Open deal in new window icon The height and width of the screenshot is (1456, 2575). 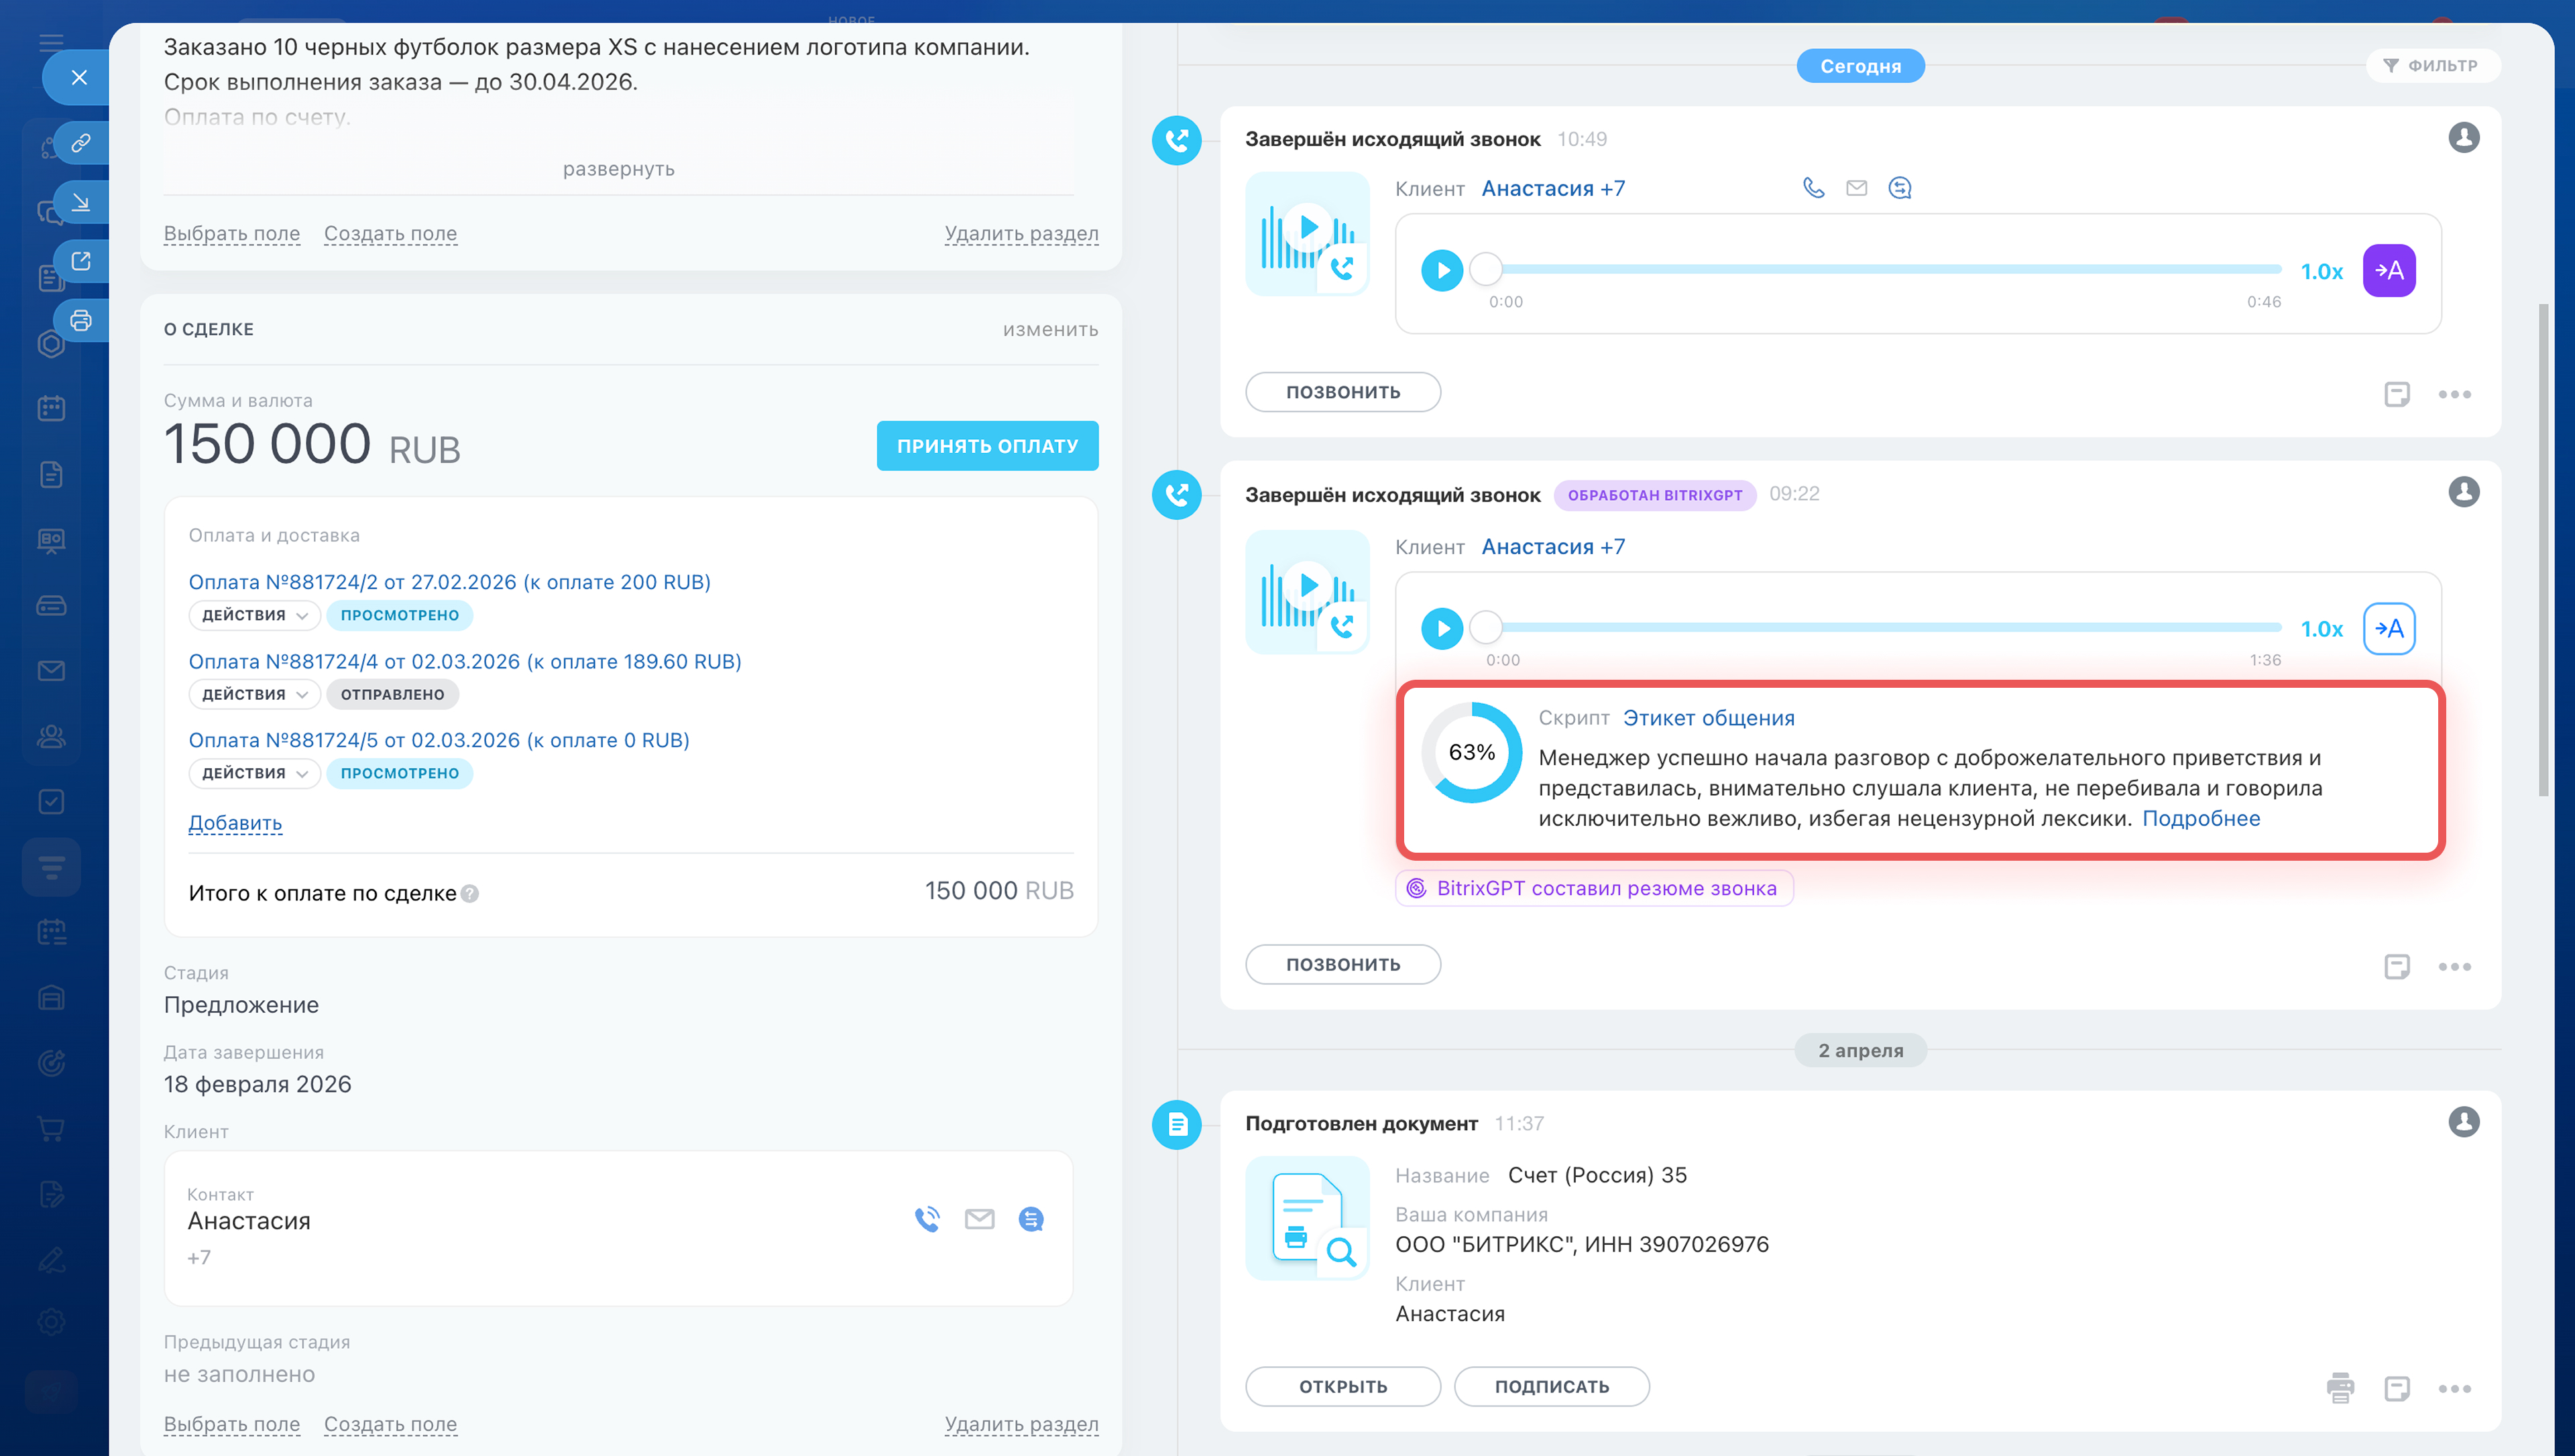point(81,261)
